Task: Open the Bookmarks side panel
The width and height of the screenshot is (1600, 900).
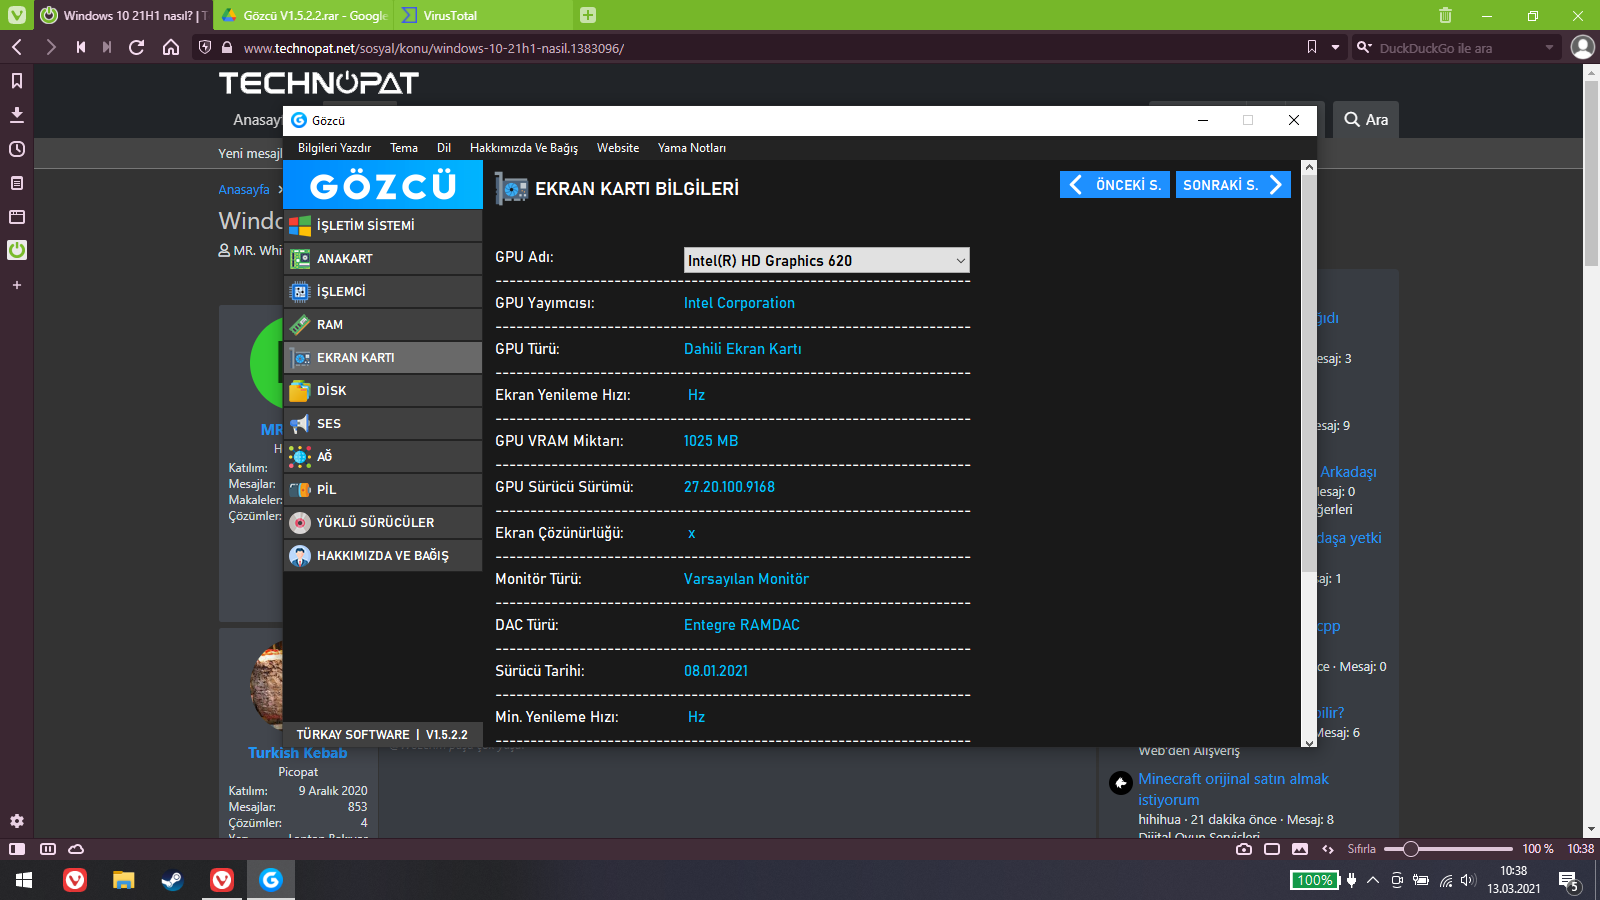Action: 16,81
